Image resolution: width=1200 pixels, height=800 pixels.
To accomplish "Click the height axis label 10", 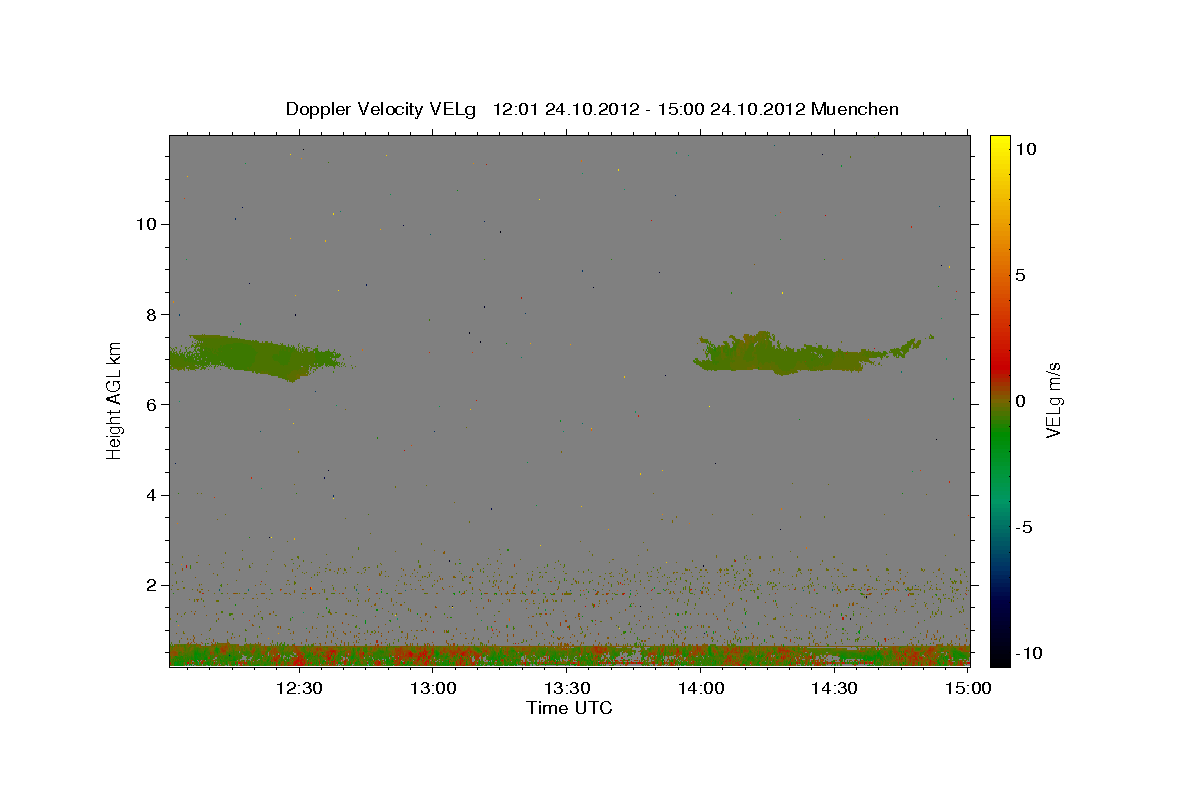I will (146, 224).
